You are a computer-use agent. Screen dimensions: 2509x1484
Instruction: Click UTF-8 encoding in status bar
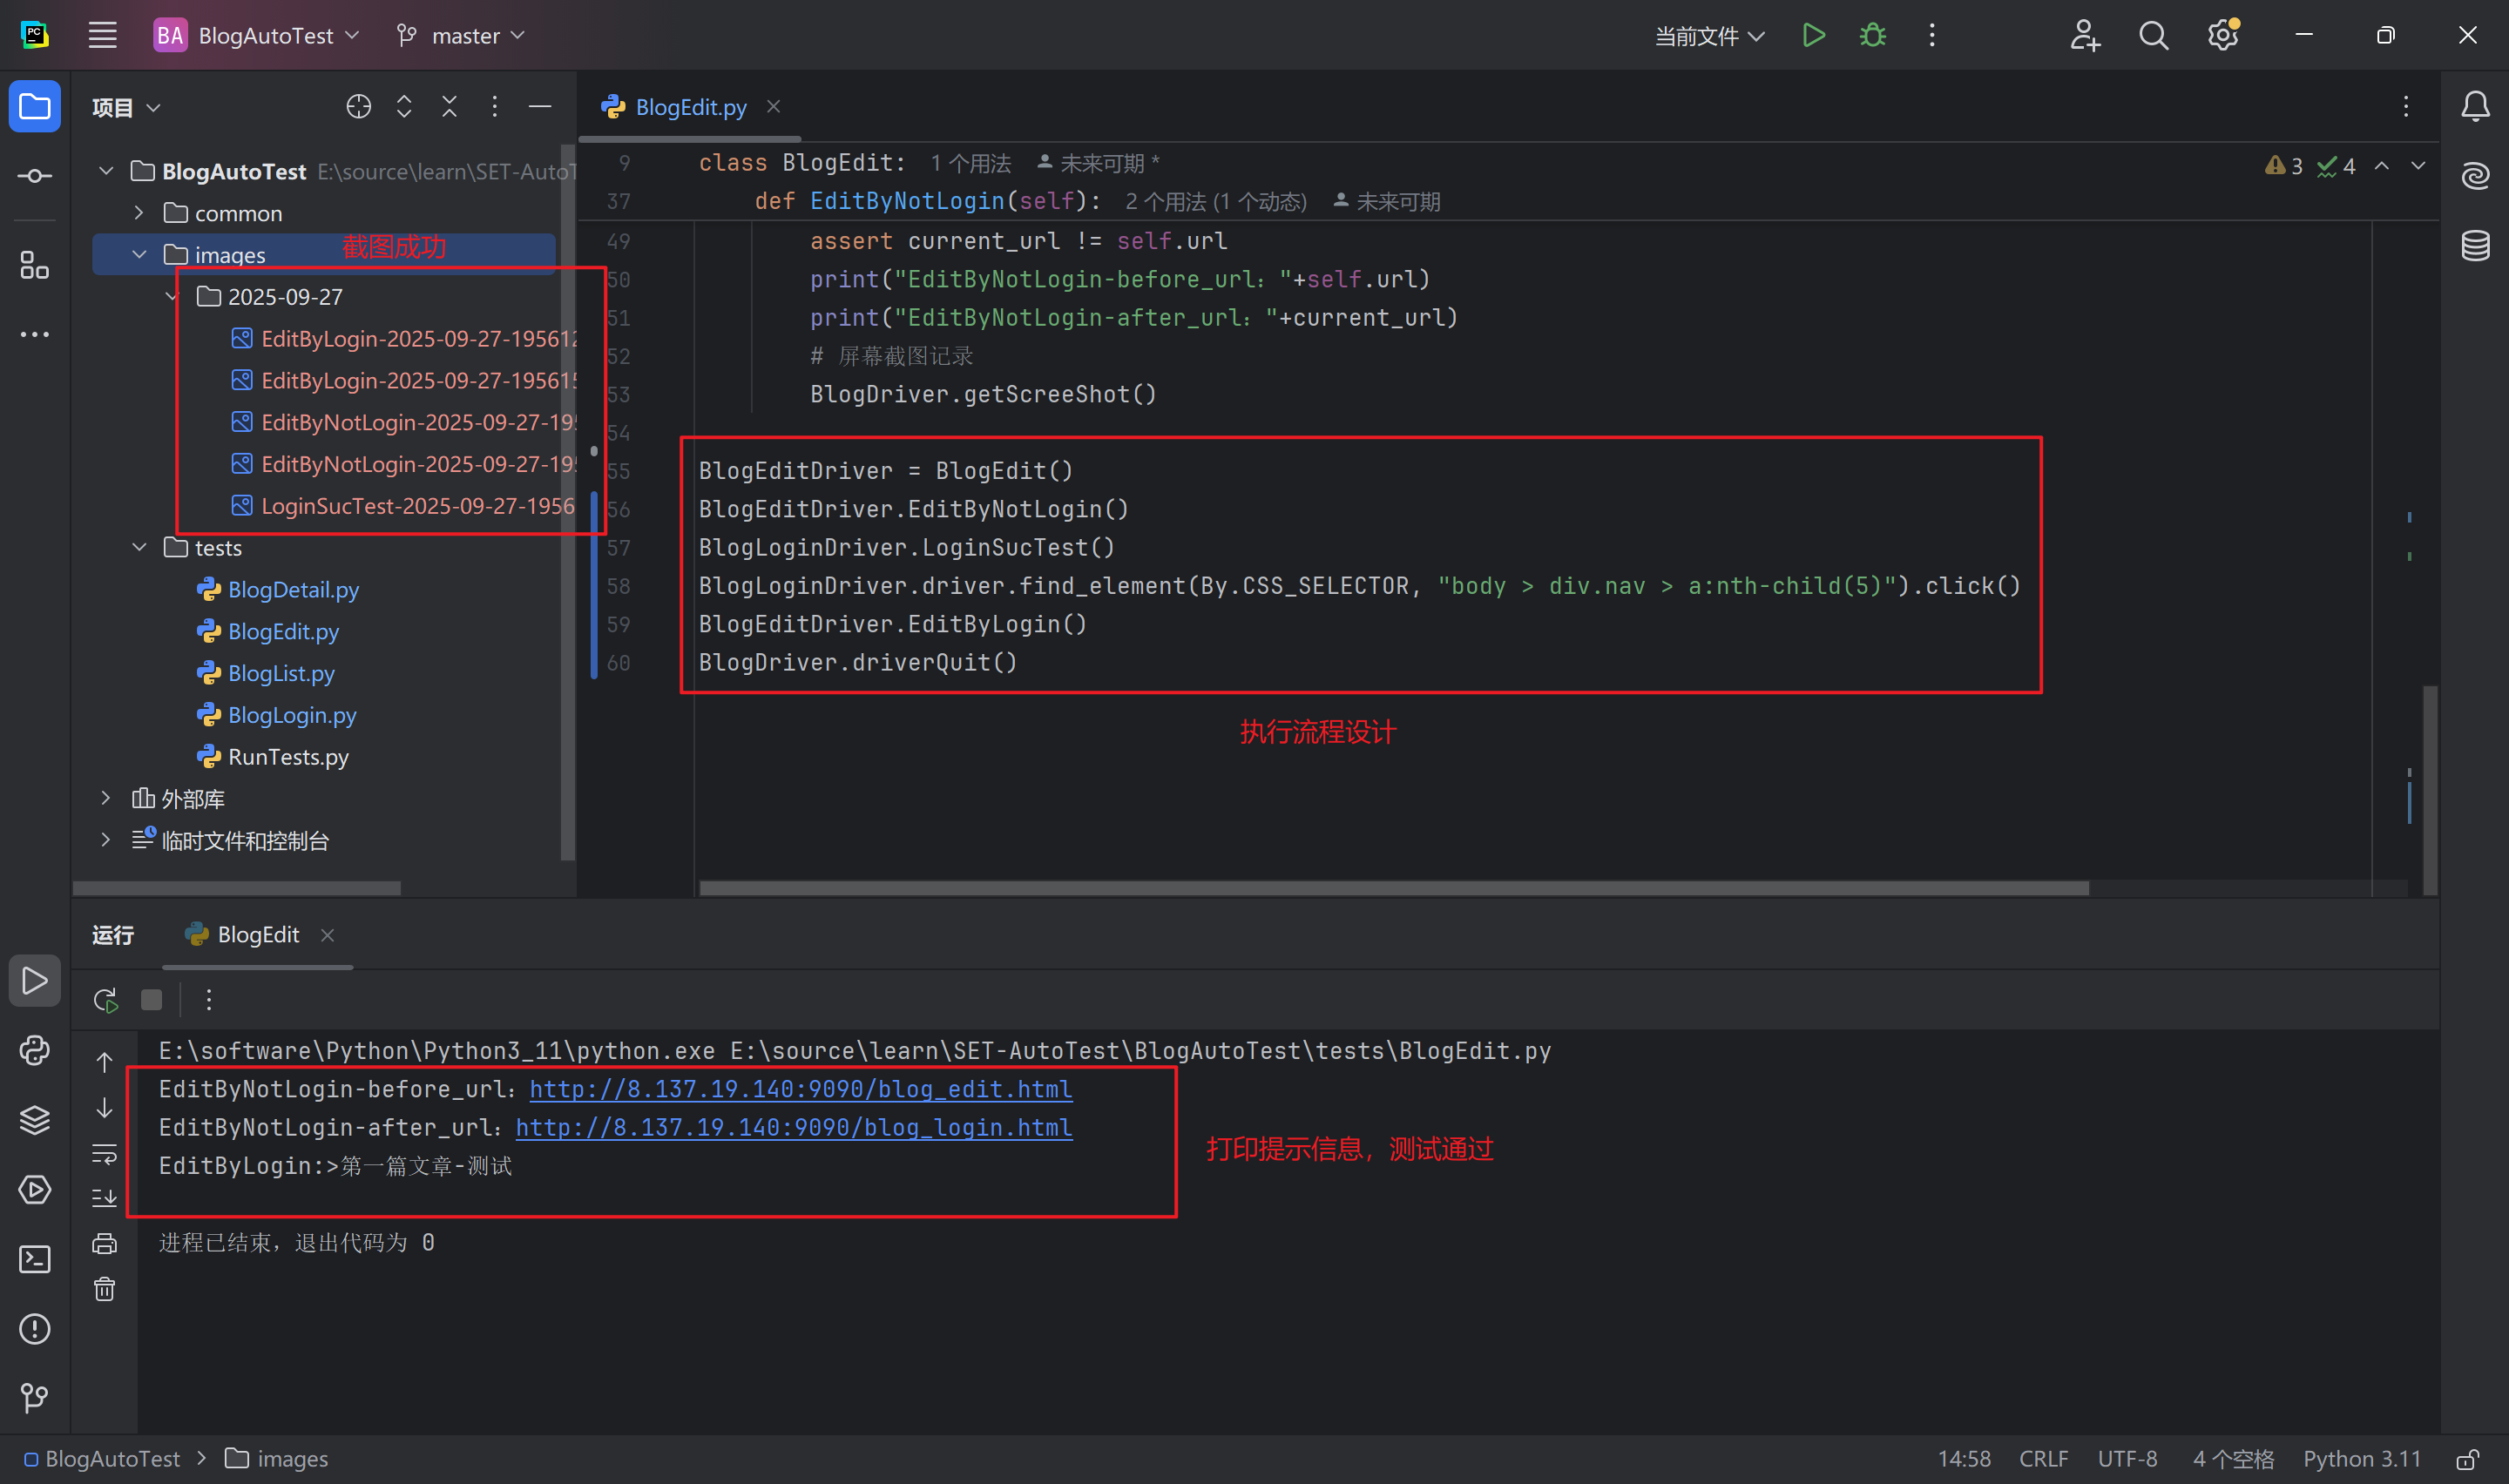(2127, 1459)
